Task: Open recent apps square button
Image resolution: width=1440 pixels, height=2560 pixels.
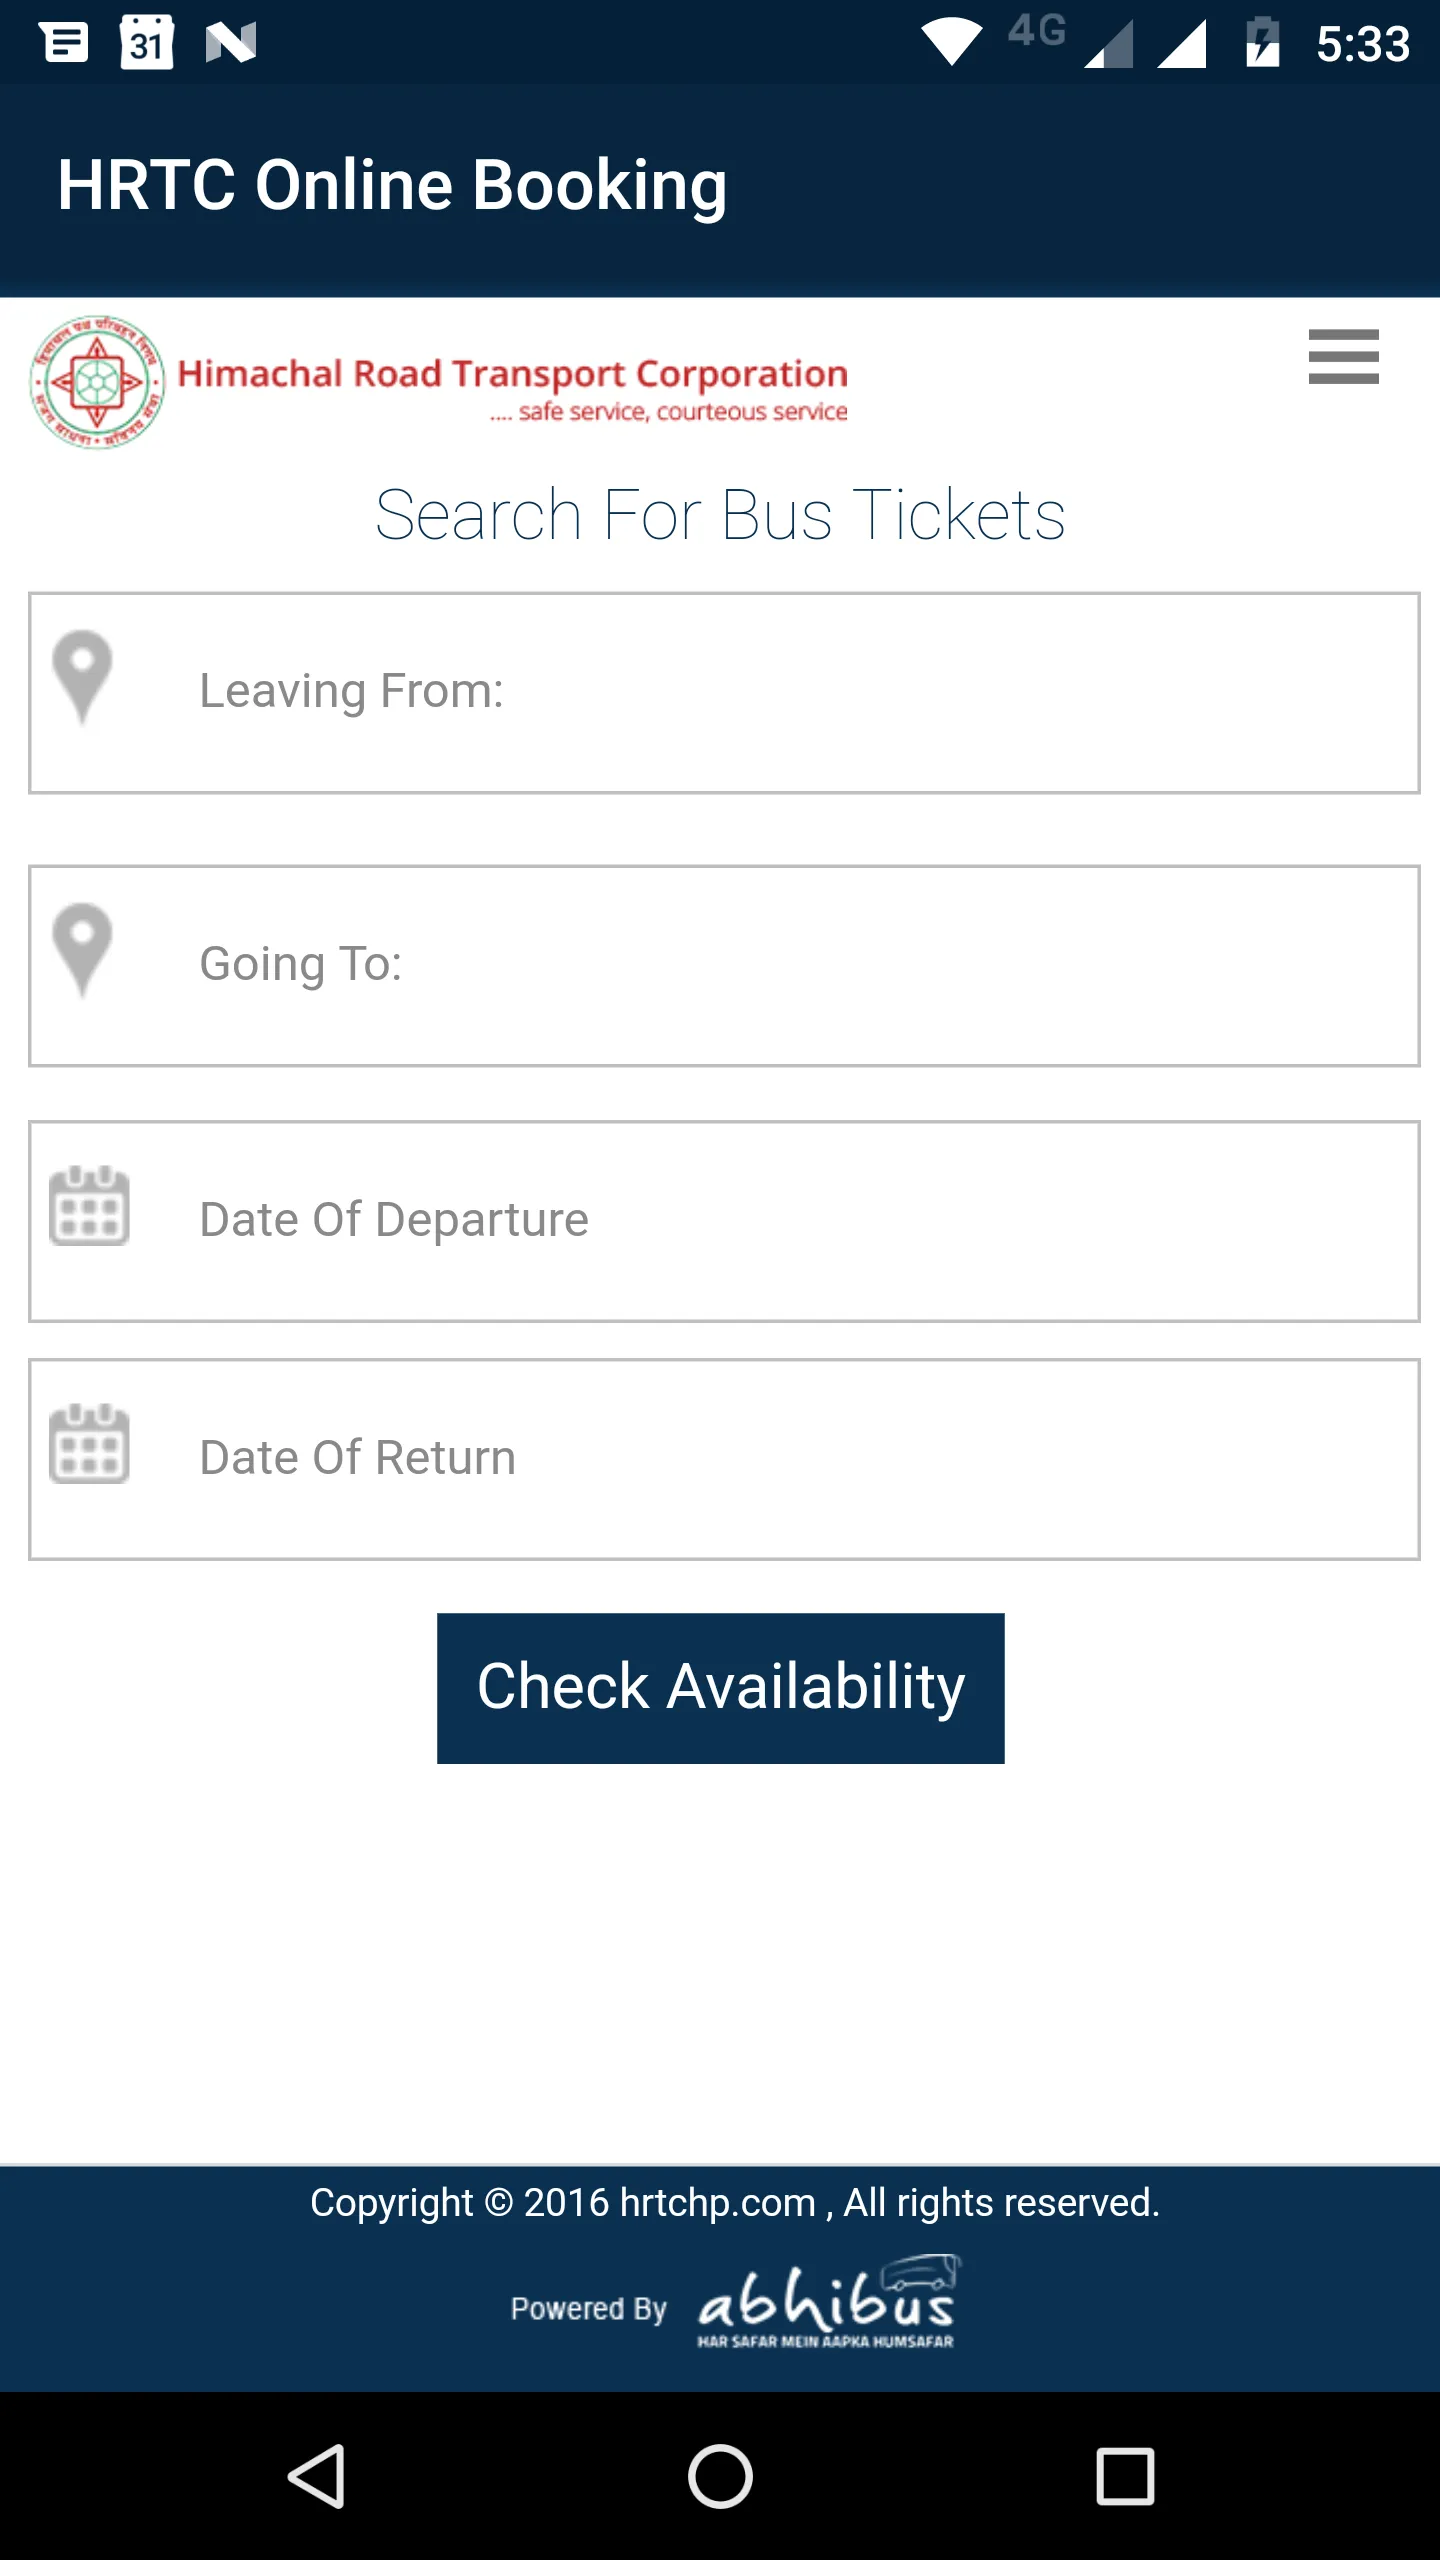Action: click(1125, 2476)
